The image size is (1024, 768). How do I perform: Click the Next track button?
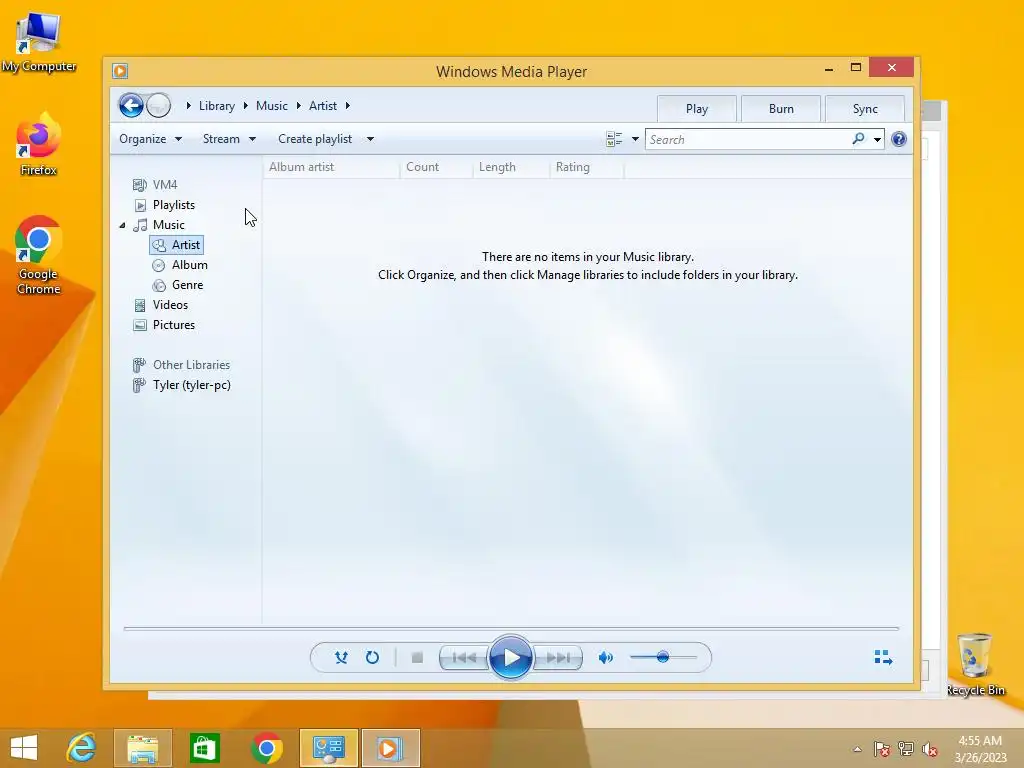tap(558, 658)
